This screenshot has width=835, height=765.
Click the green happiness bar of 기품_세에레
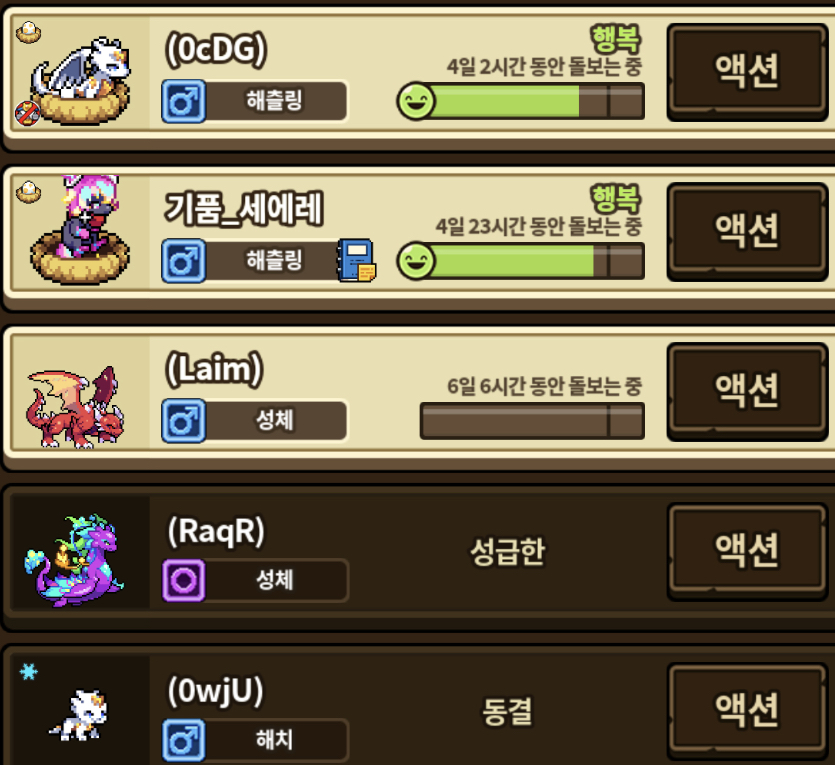coord(521,261)
